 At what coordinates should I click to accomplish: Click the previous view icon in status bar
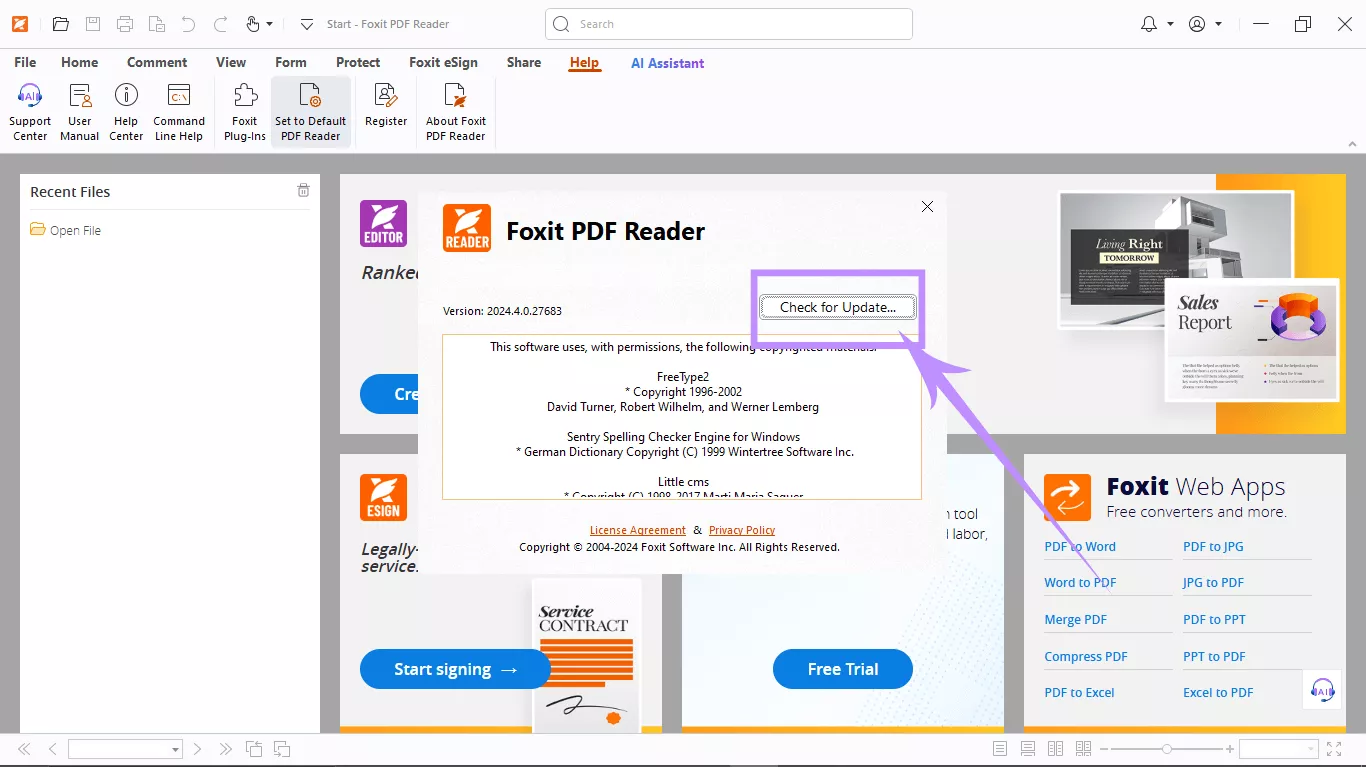point(254,749)
